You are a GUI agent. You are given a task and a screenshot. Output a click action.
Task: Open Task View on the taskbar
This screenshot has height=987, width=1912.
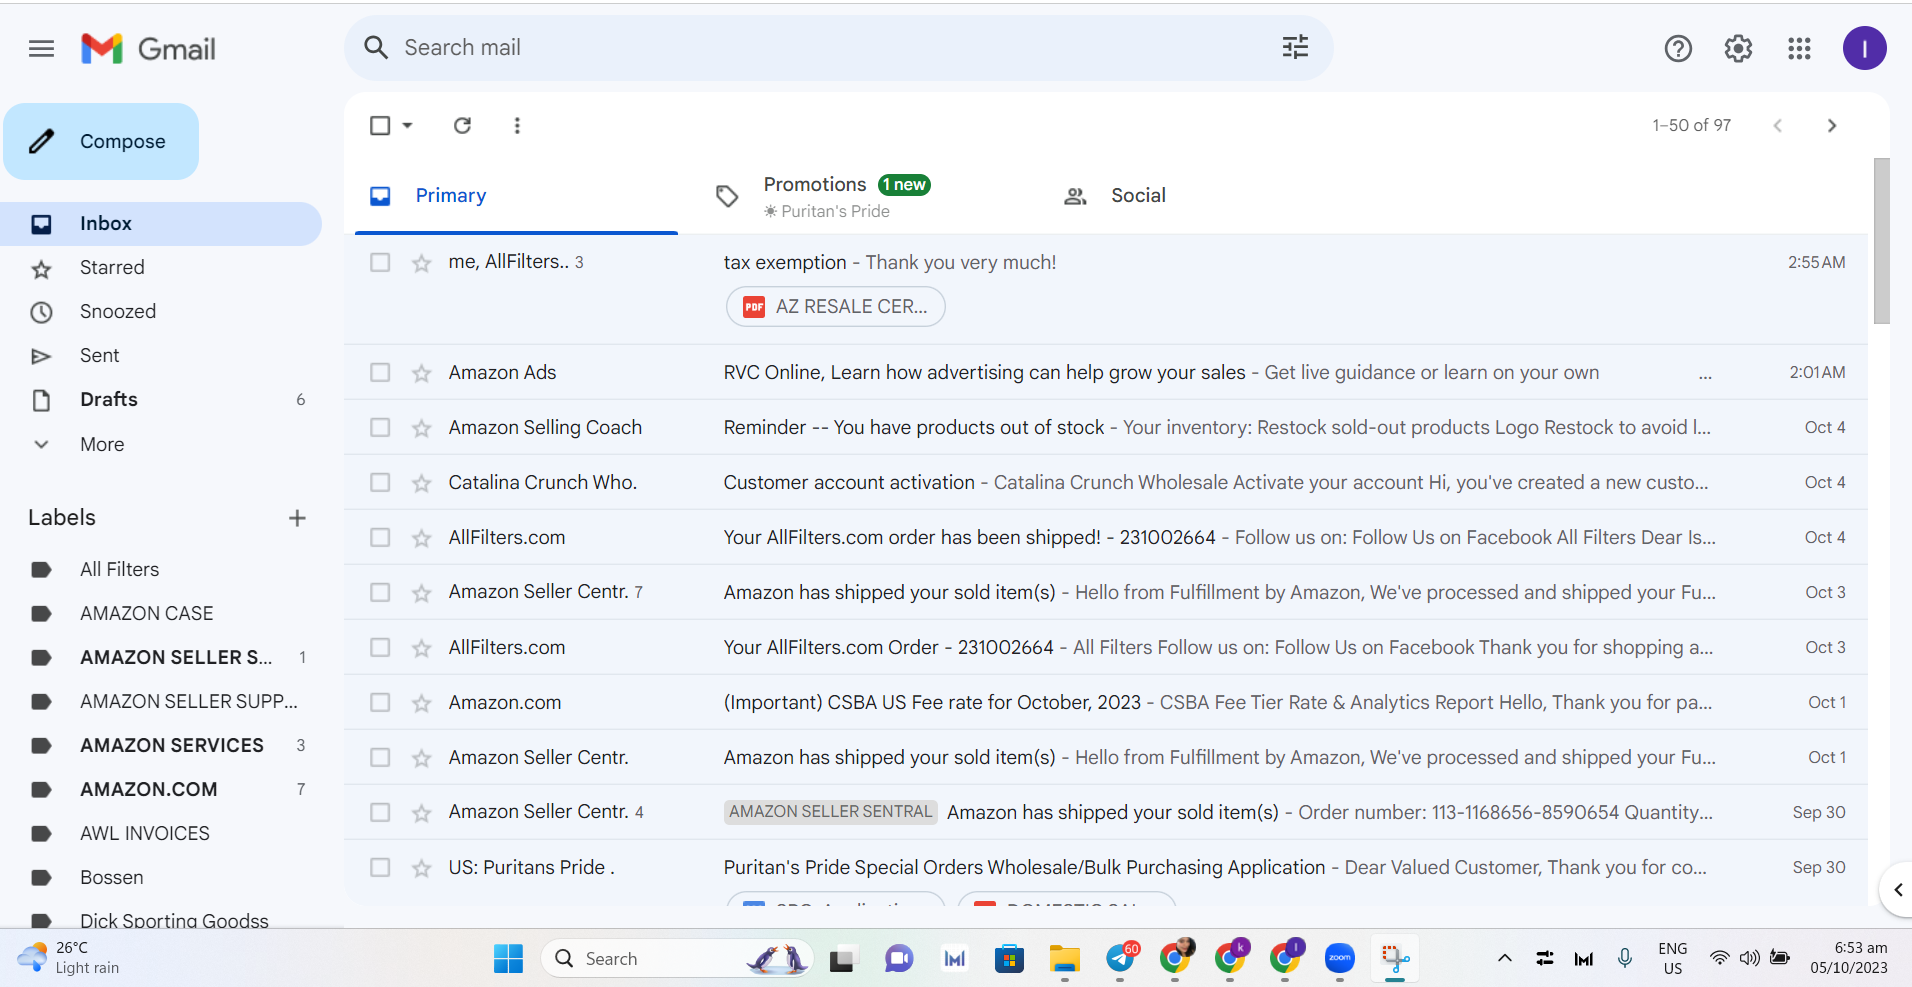843,958
